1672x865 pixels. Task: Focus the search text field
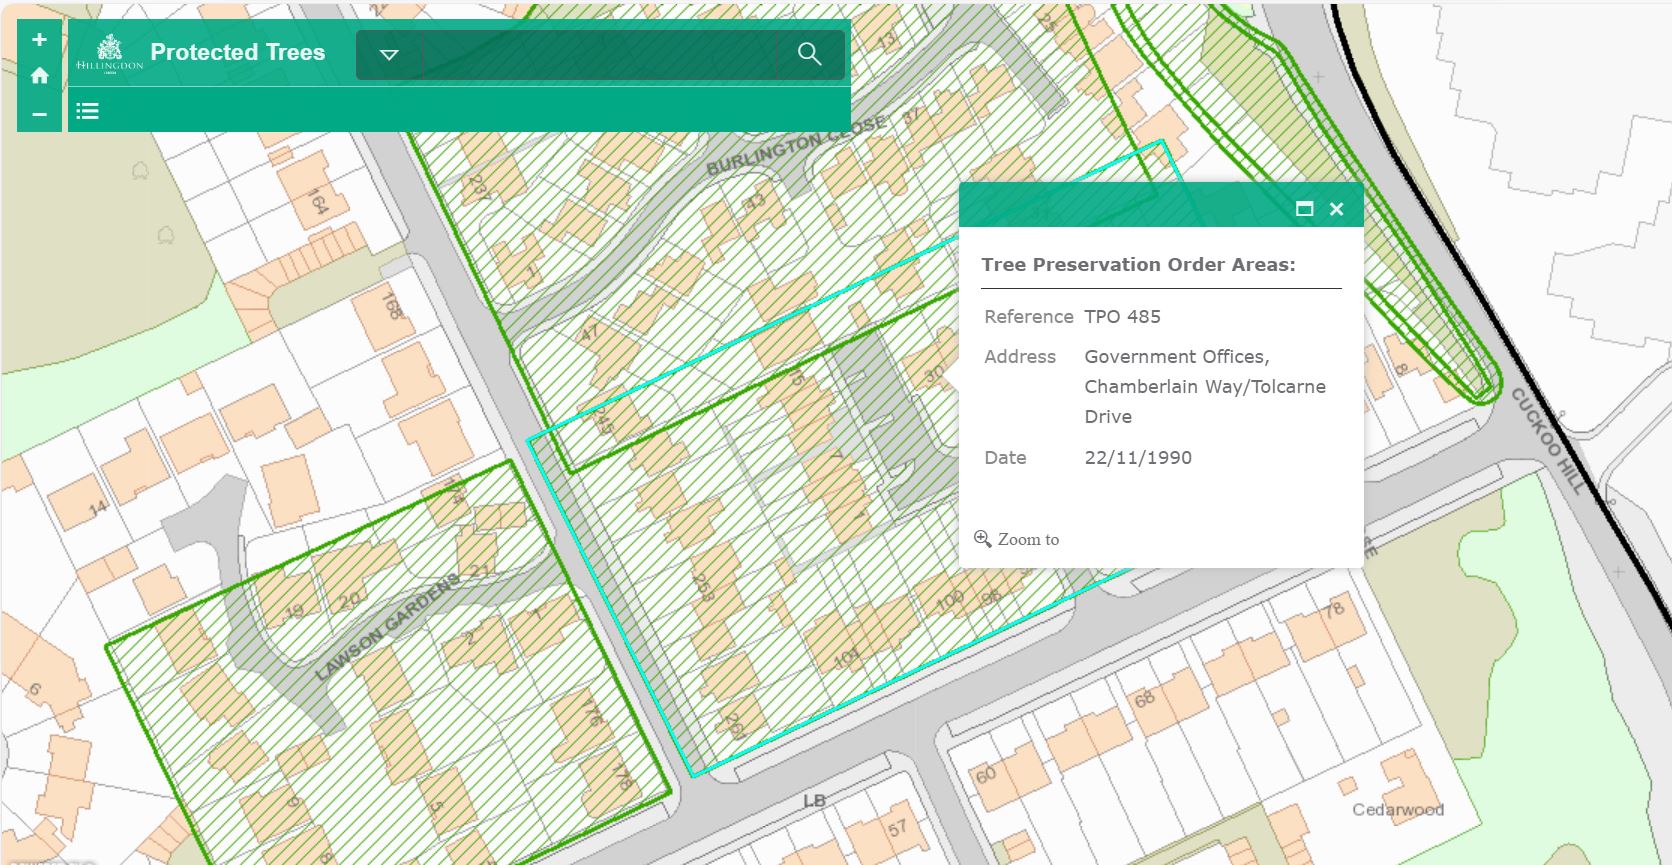click(600, 54)
